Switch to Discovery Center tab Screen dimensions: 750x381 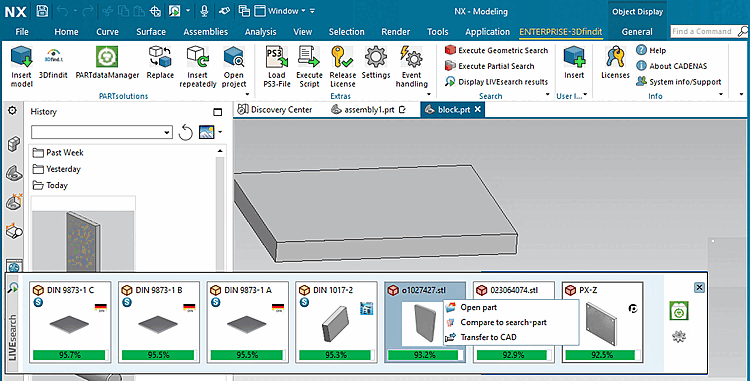click(x=276, y=110)
